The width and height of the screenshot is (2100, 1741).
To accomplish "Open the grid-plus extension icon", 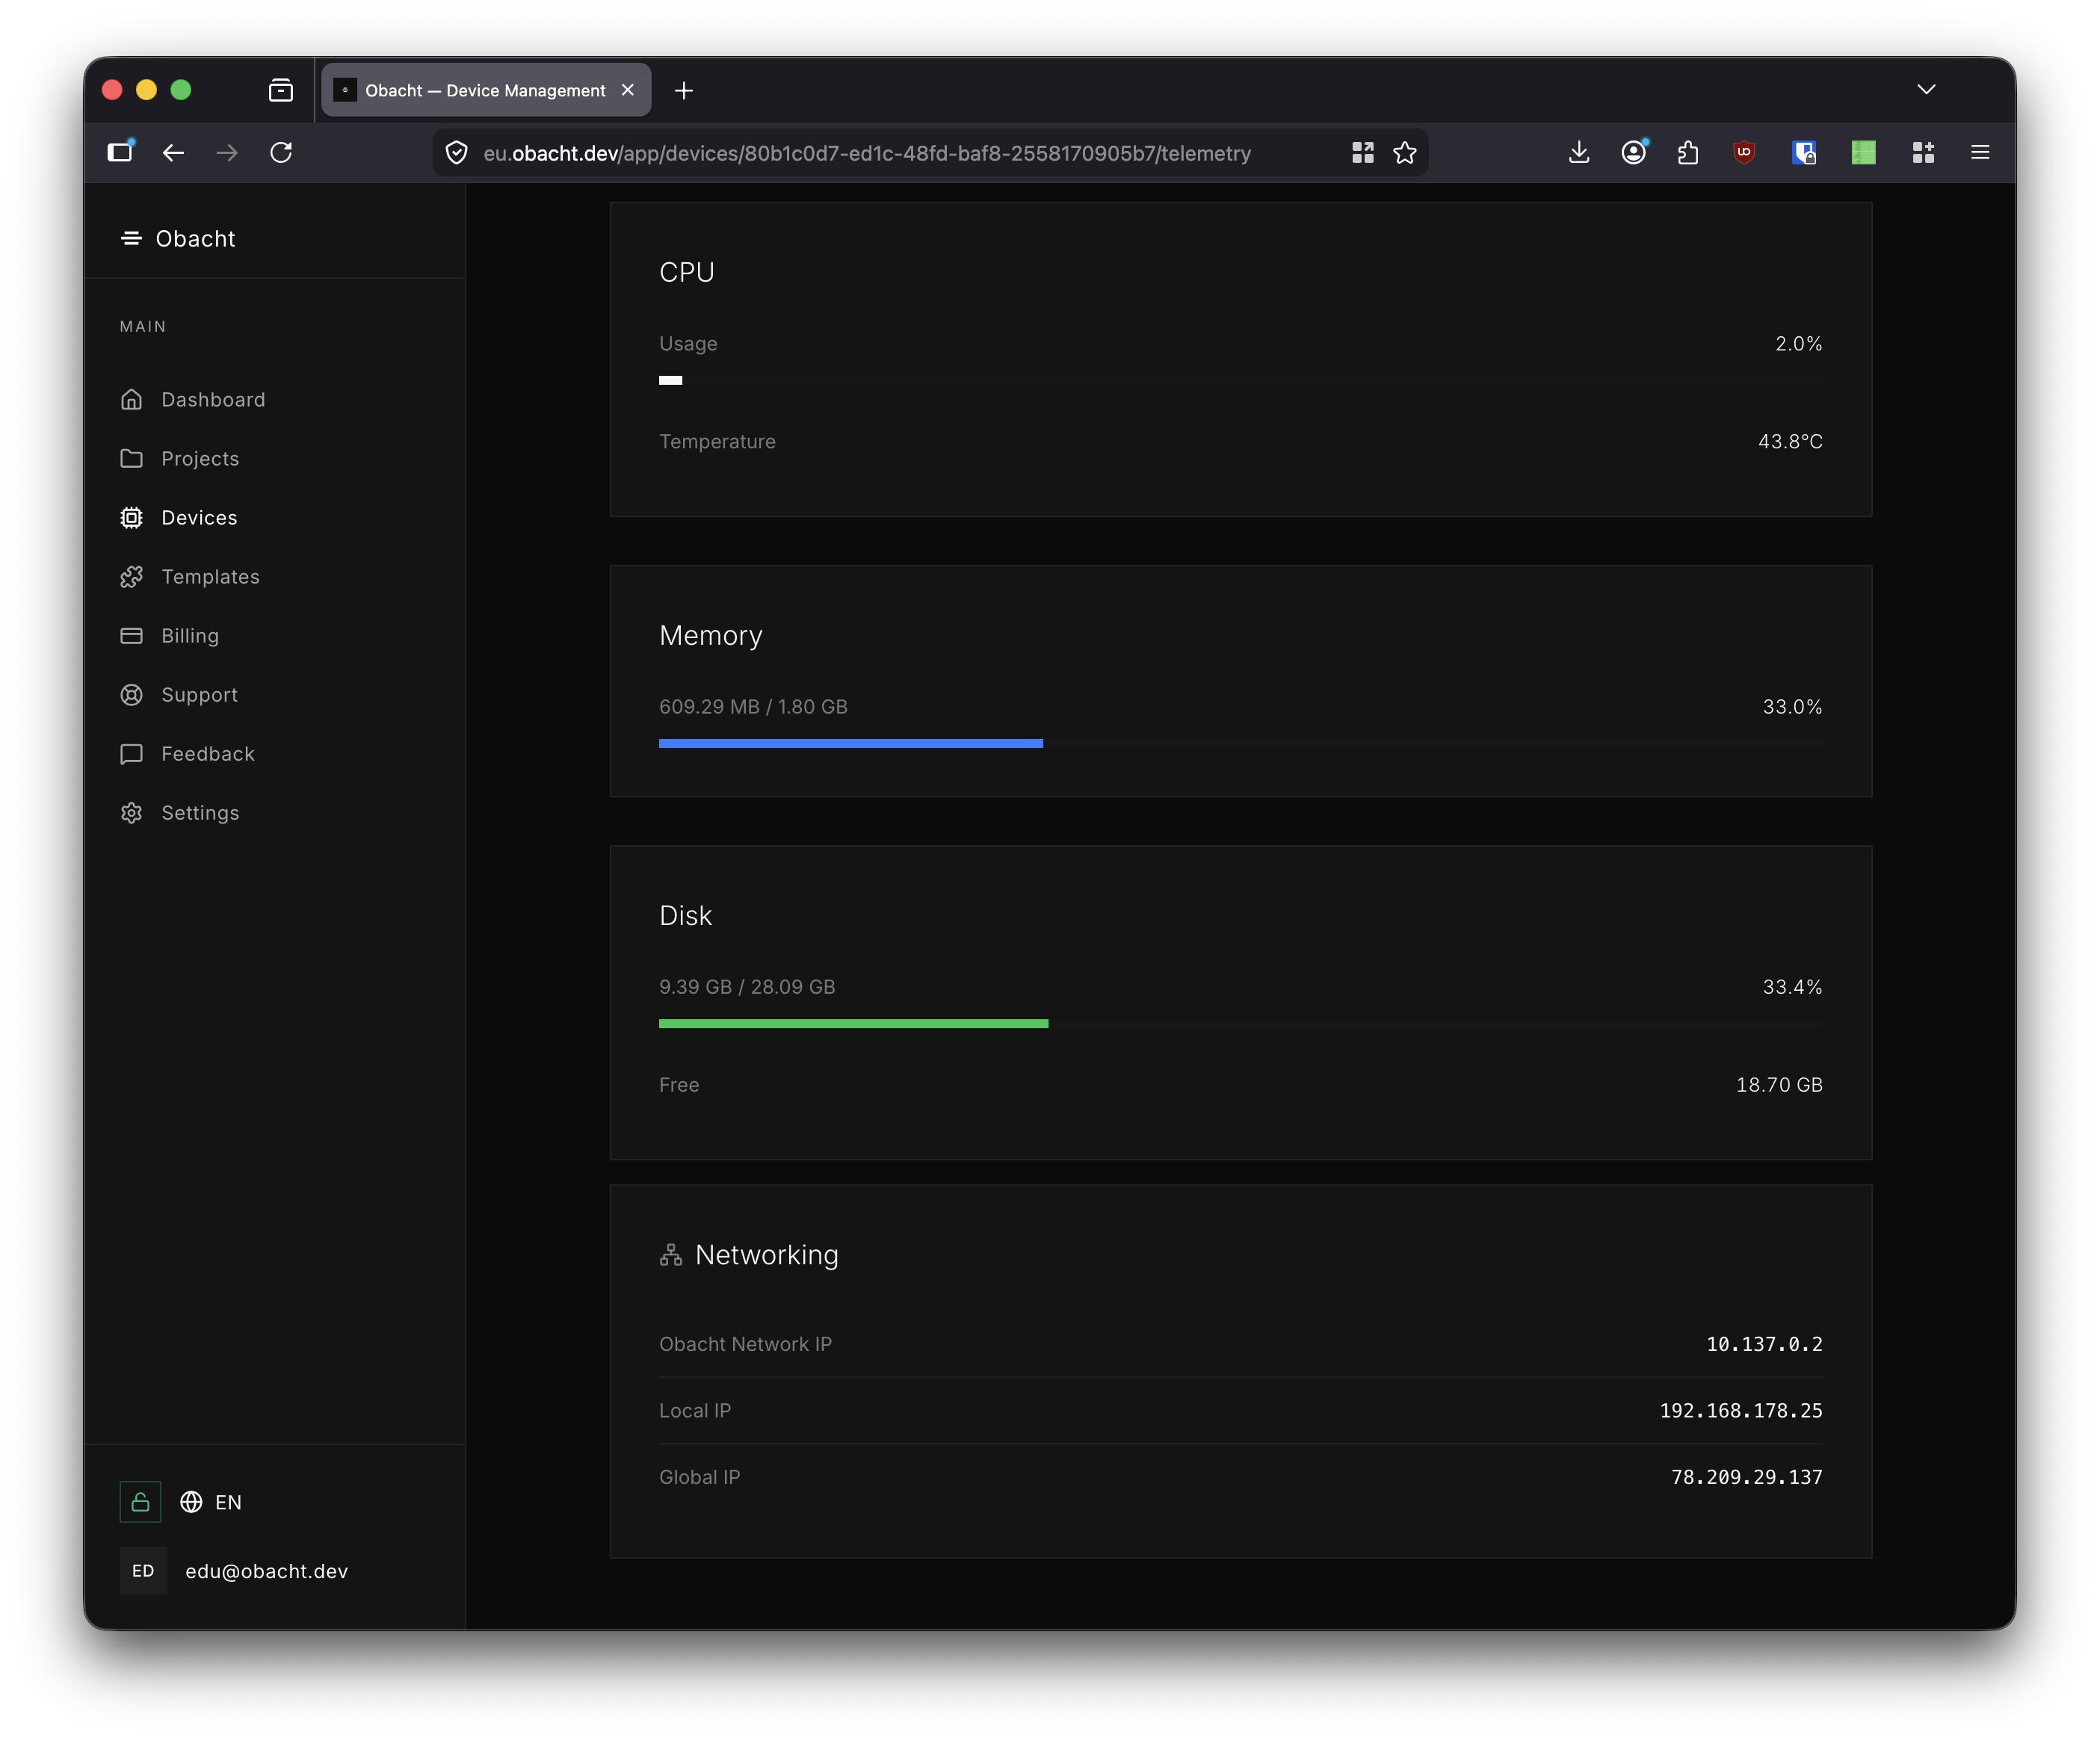I will tap(1923, 153).
